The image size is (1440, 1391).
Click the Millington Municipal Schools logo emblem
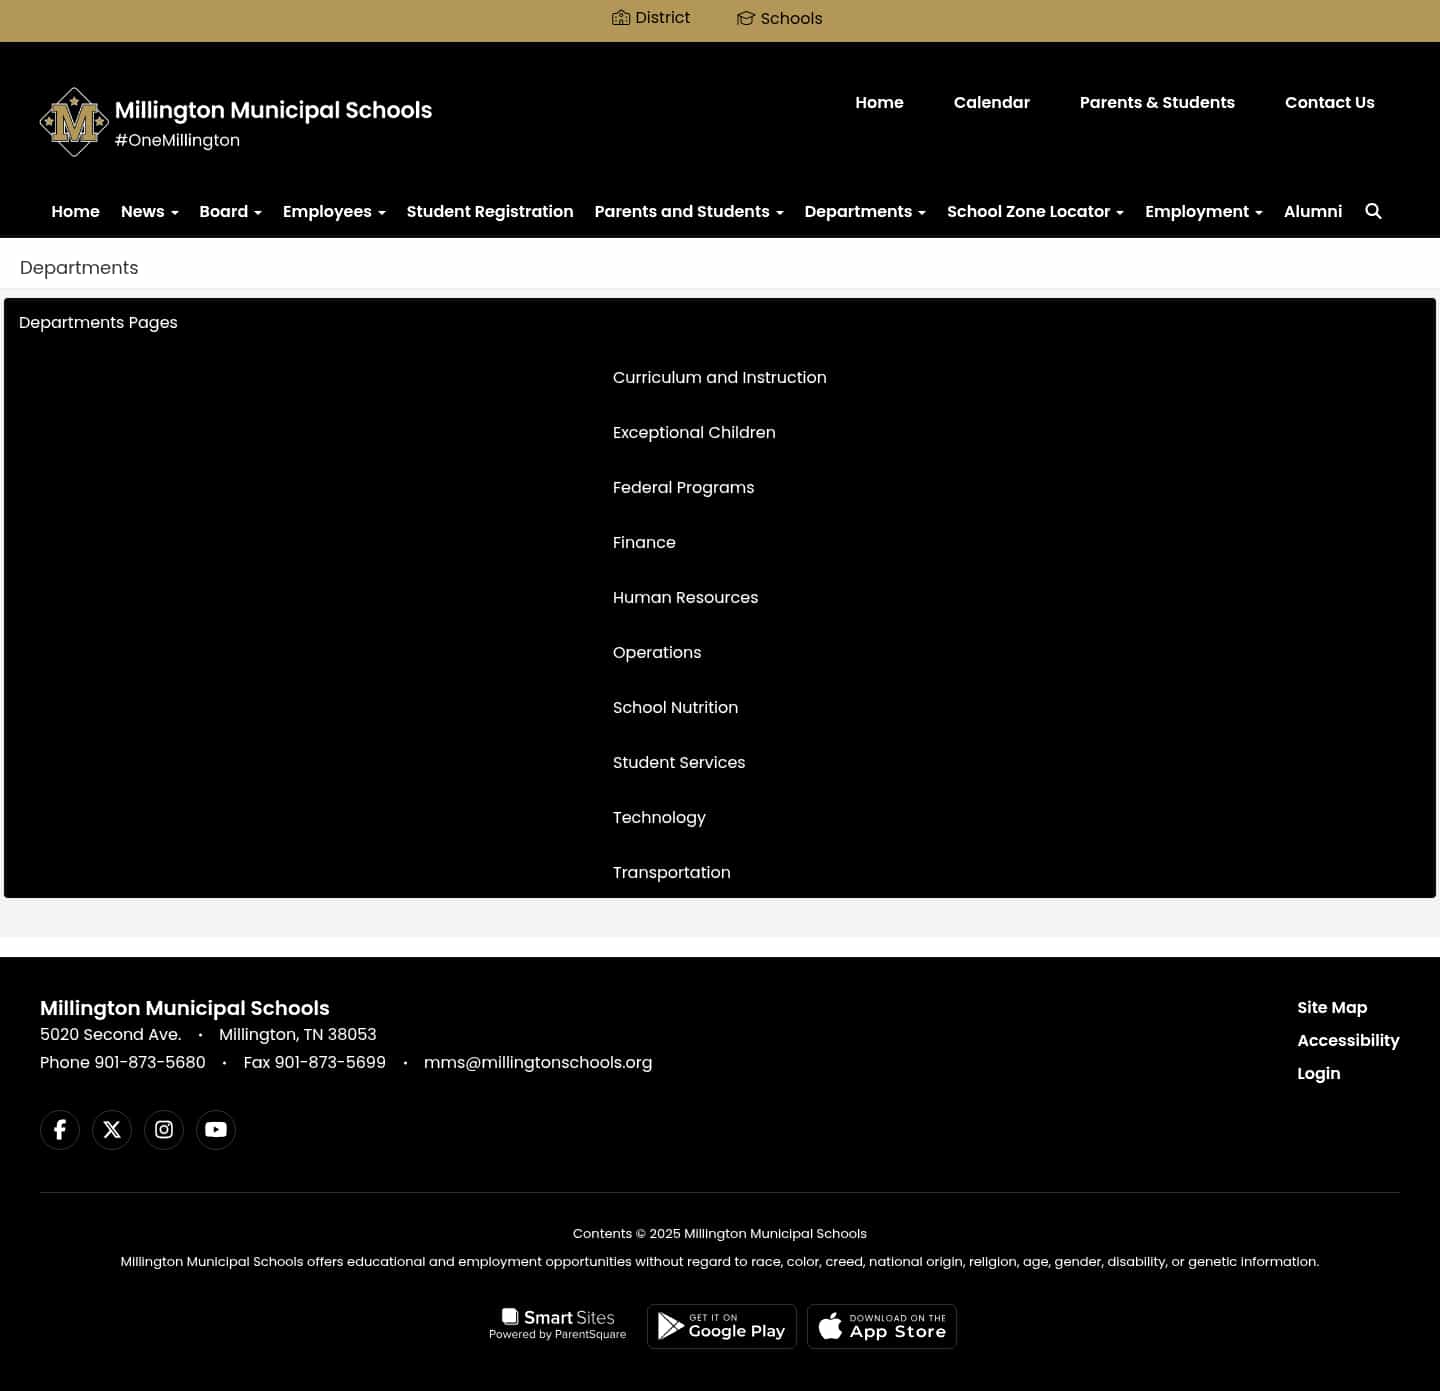(74, 122)
